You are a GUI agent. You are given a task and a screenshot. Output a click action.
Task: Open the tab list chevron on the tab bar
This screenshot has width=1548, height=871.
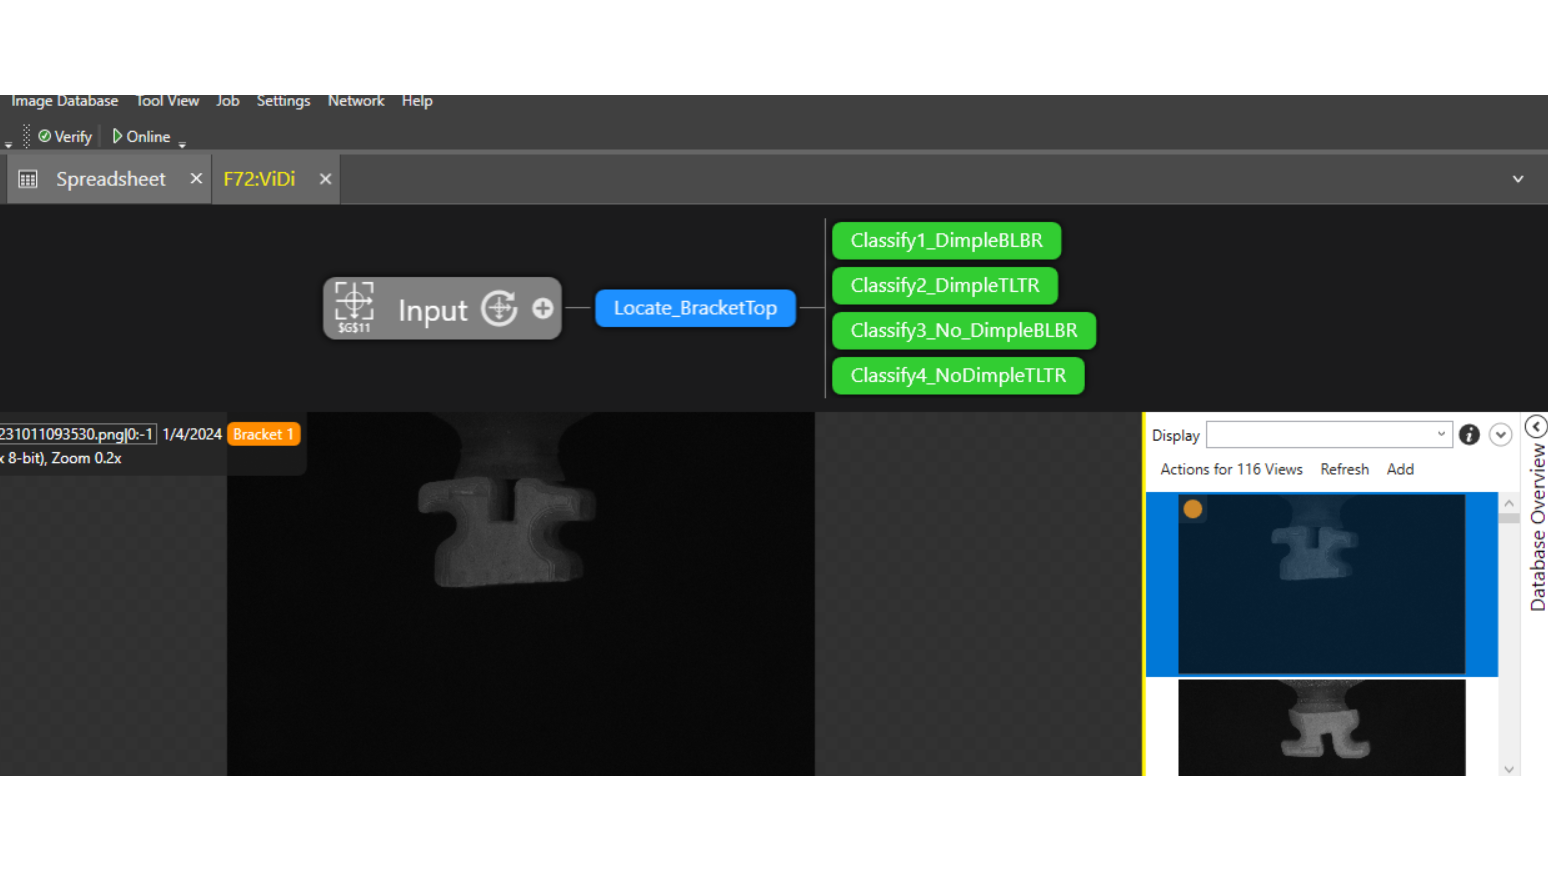pos(1518,178)
